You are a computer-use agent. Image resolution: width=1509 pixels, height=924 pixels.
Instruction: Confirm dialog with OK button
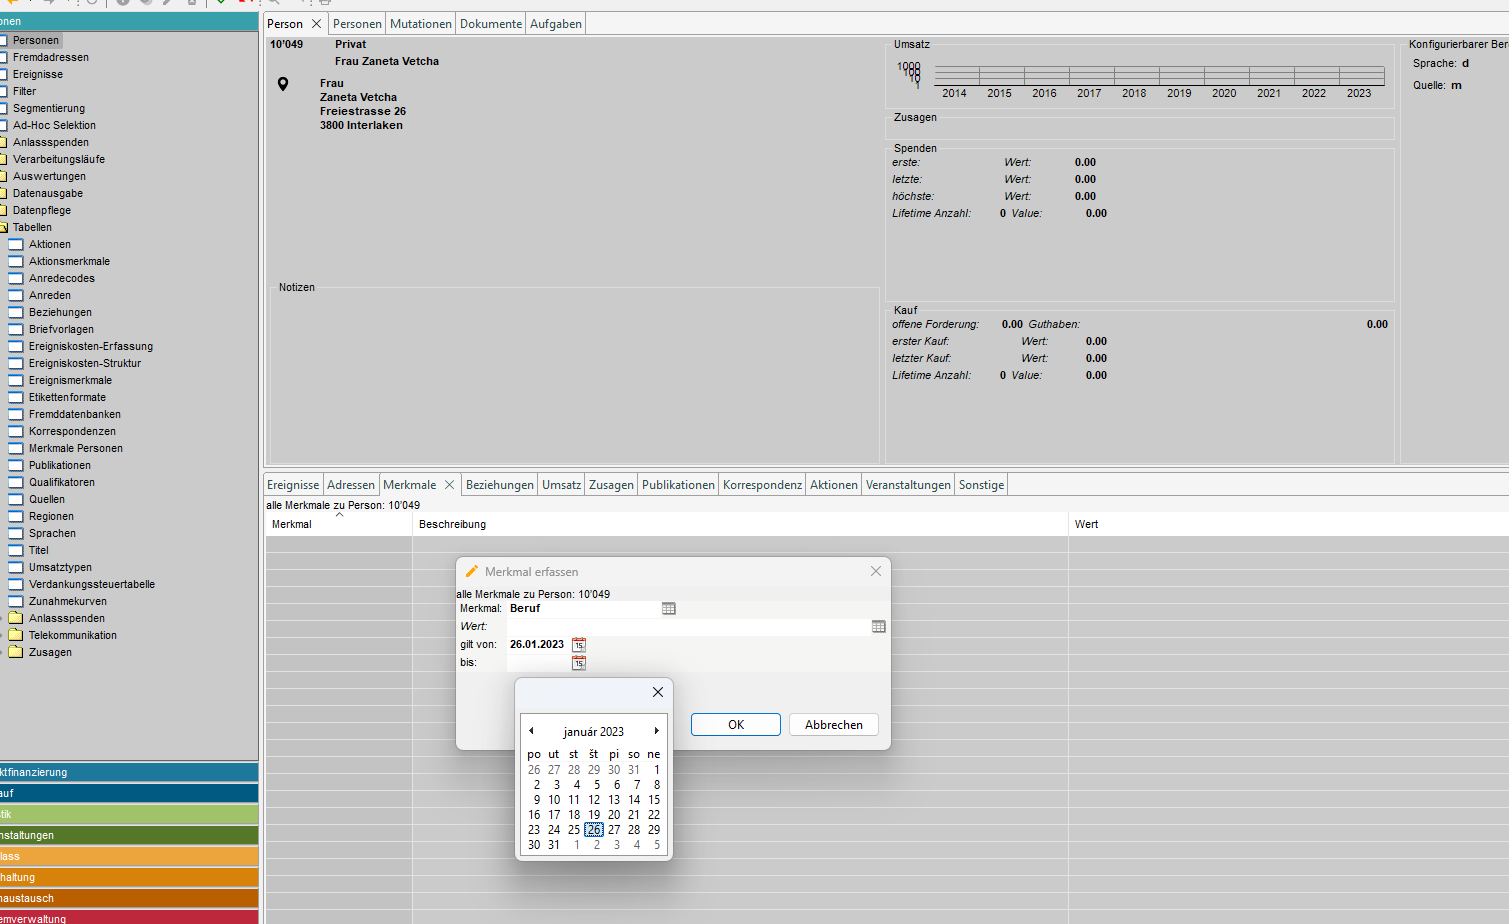click(735, 725)
